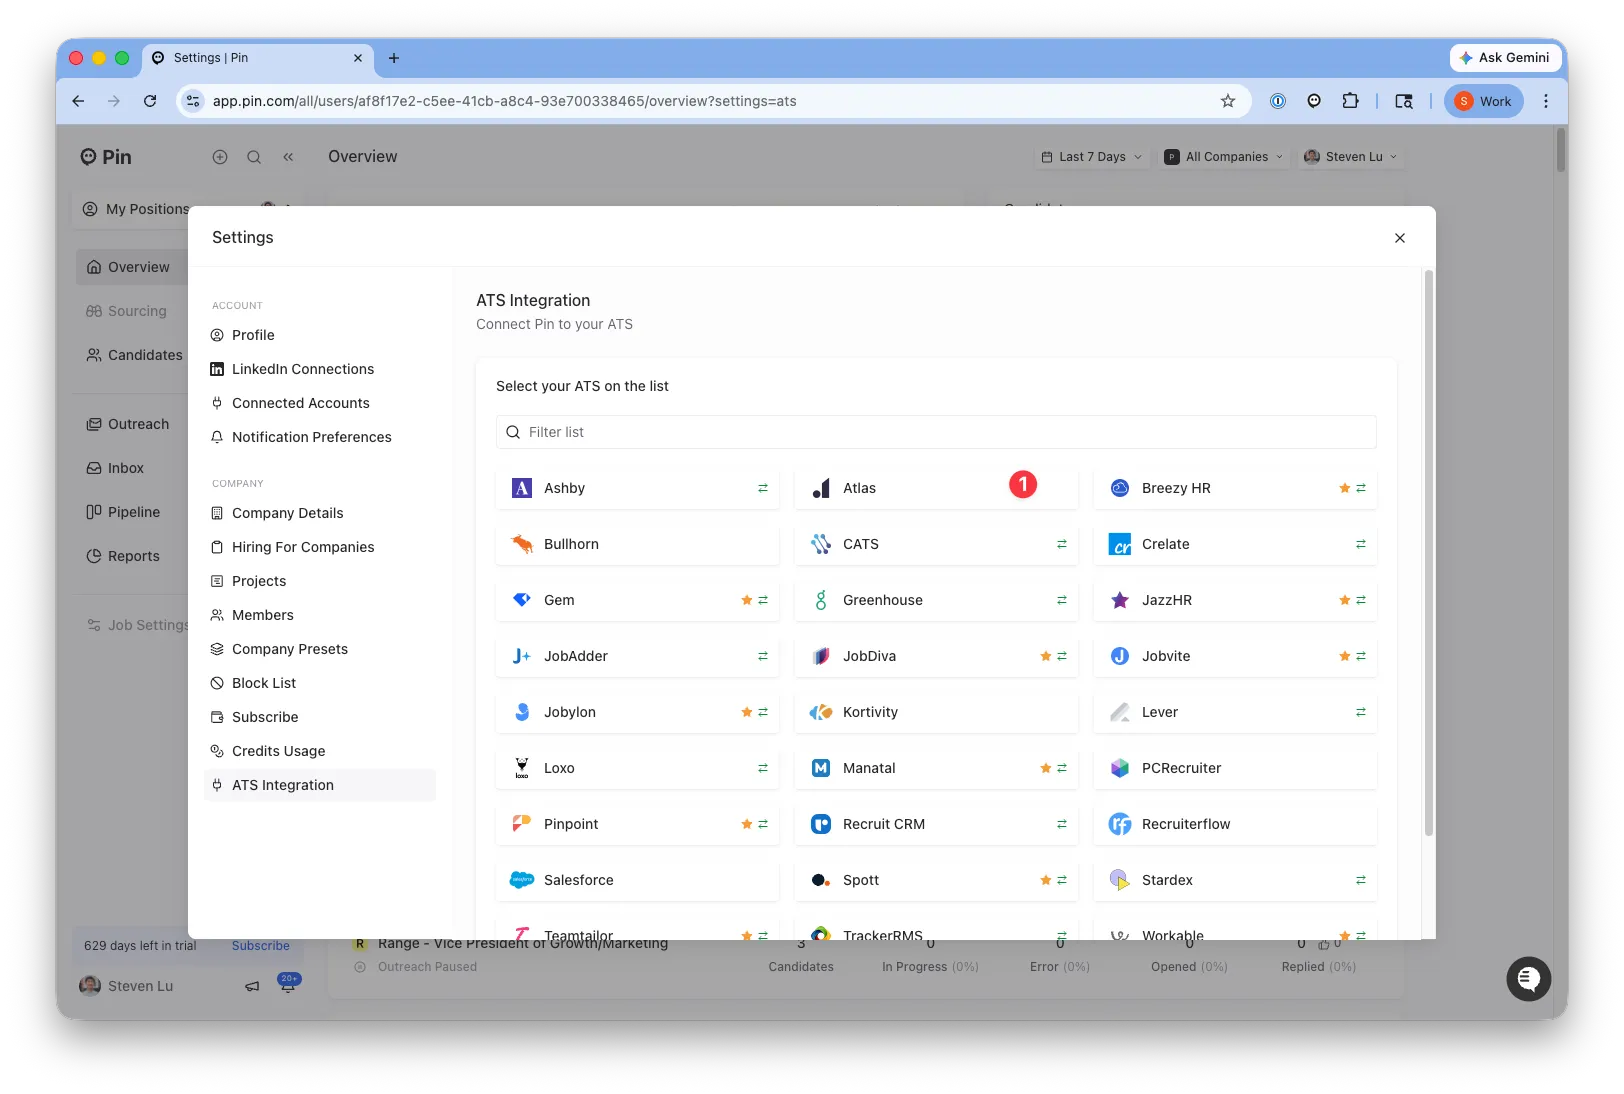Select the Crelate logo icon
1624x1094 pixels.
[x=1120, y=544]
